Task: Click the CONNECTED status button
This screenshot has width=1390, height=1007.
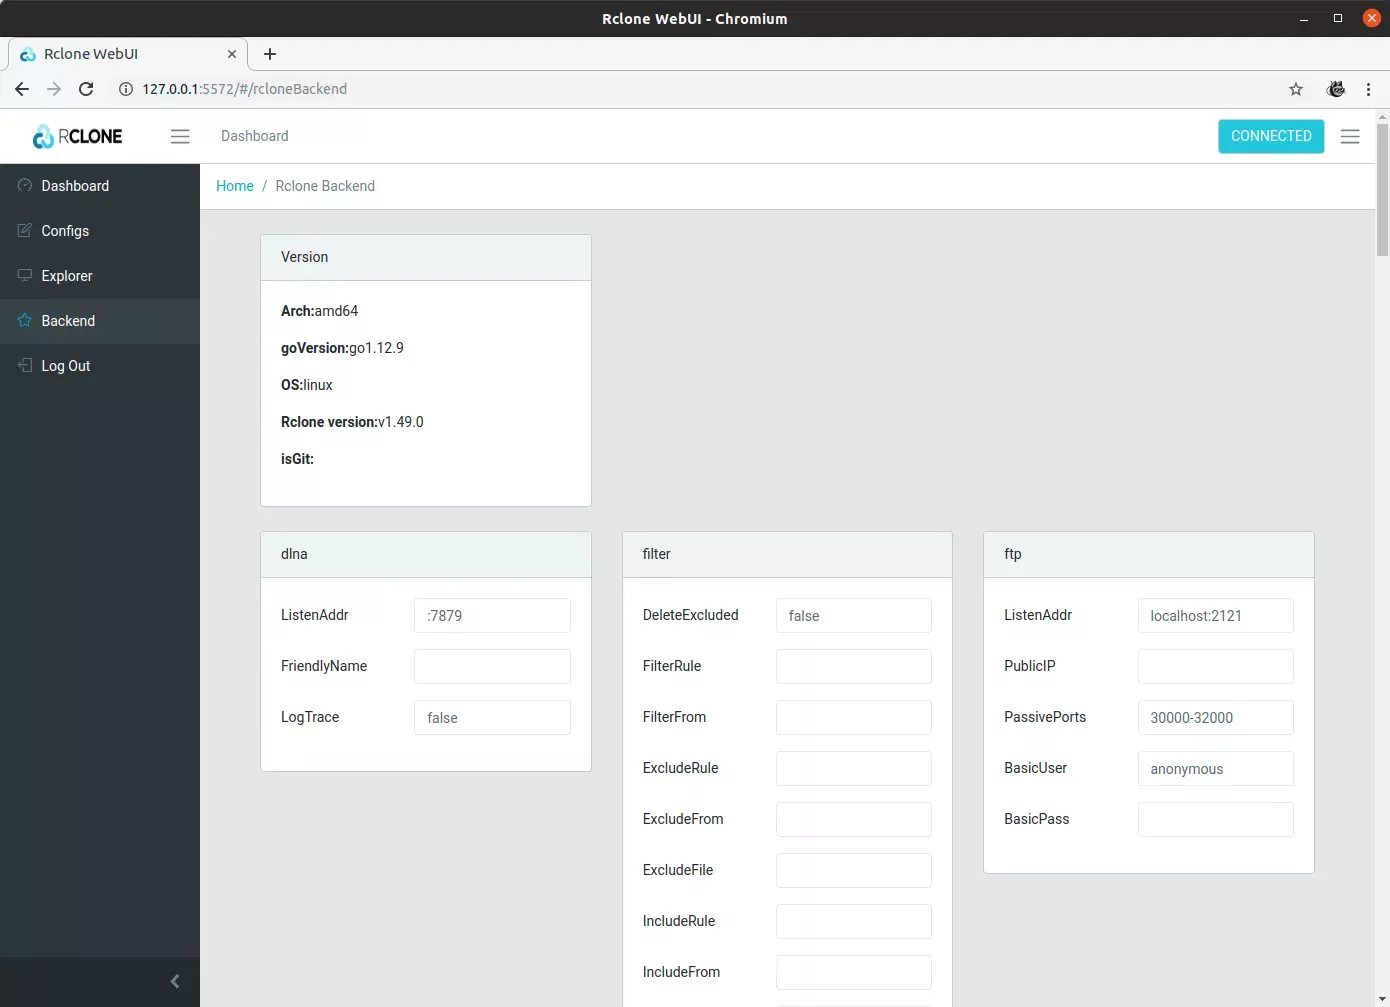Action: click(1271, 136)
